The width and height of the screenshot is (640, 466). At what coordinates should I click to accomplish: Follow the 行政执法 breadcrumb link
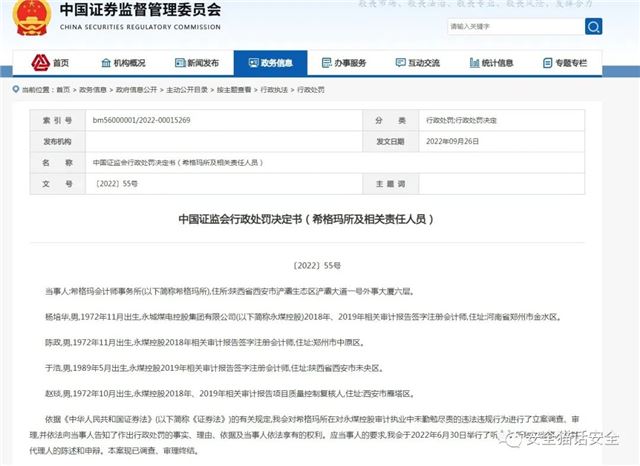(274, 90)
